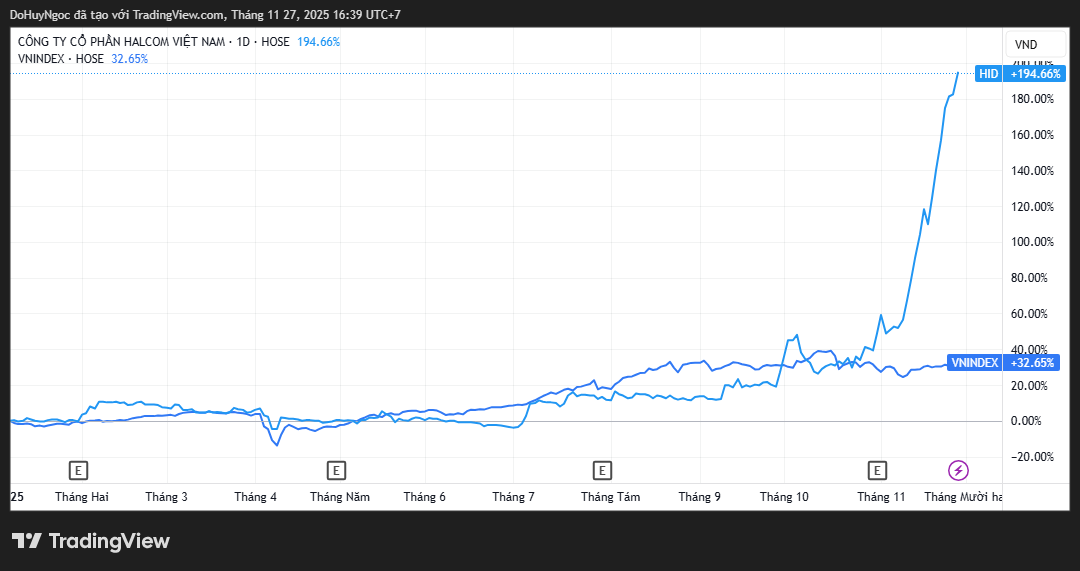Click the Tháng 11 time axis label
Image resolution: width=1080 pixels, height=571 pixels.
pos(881,497)
